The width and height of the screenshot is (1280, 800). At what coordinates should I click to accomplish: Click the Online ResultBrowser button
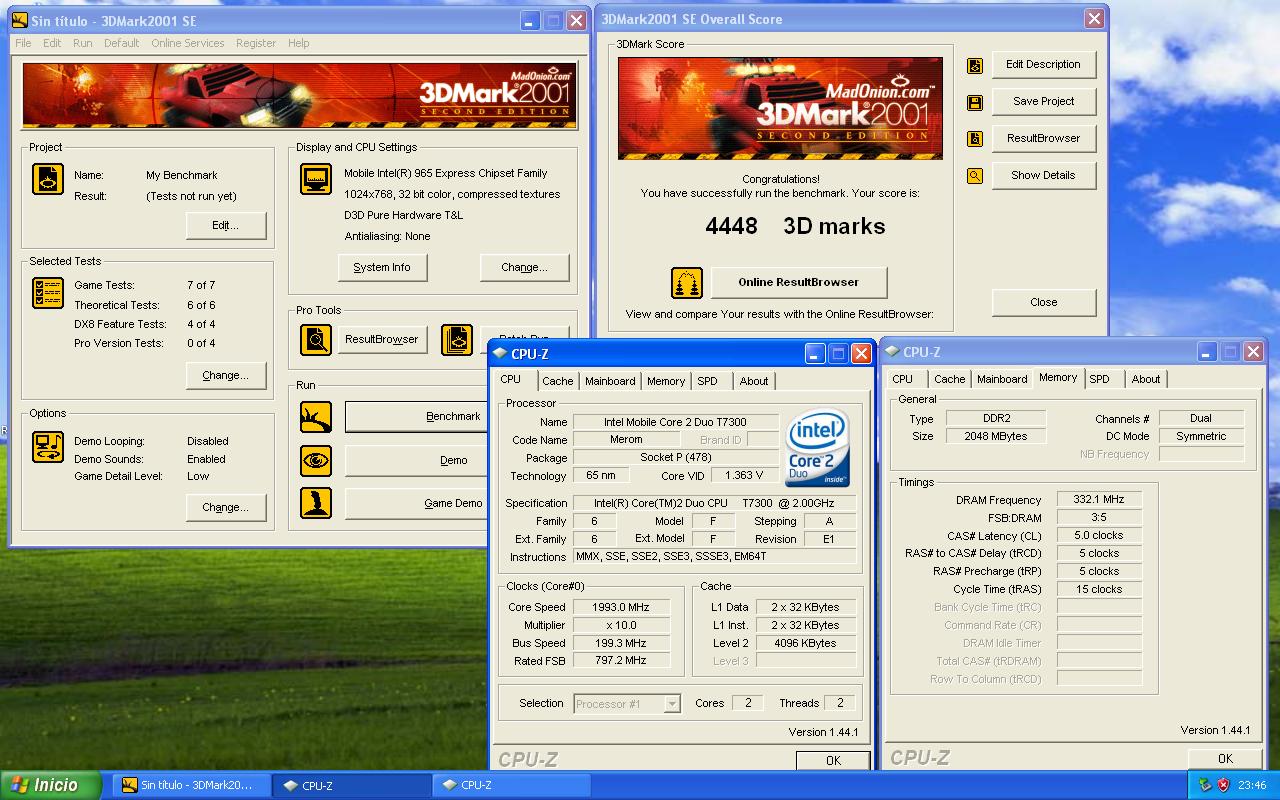(798, 282)
